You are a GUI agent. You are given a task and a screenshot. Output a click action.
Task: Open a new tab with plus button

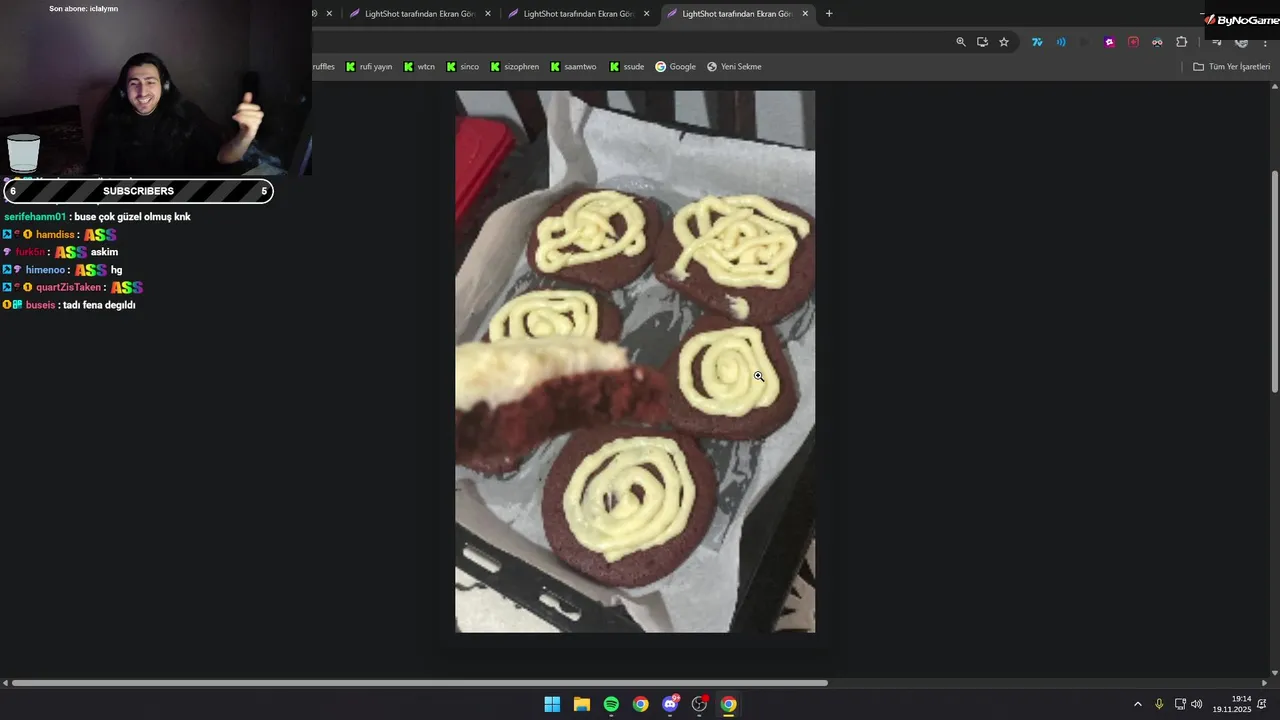(829, 14)
